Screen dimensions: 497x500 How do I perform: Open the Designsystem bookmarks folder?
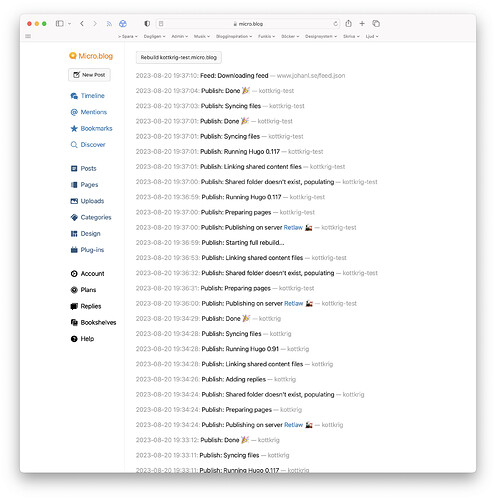click(x=321, y=36)
